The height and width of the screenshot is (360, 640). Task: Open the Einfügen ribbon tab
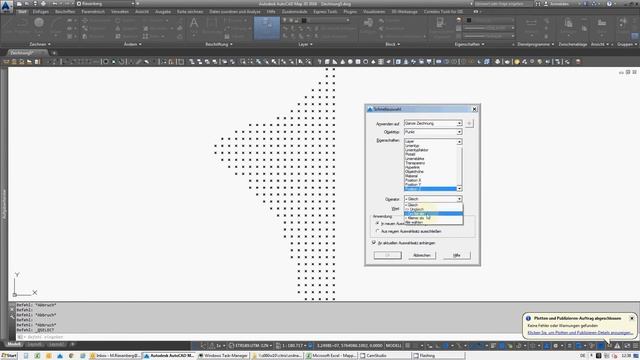[x=40, y=11]
